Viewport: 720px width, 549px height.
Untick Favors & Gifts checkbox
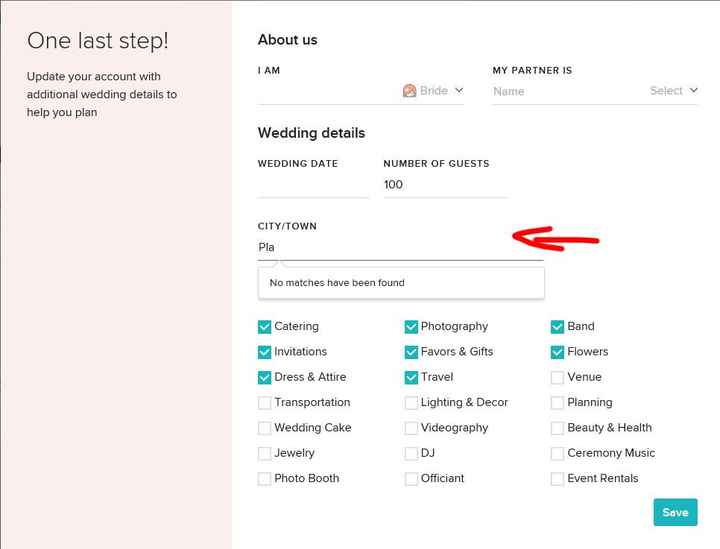click(x=411, y=352)
